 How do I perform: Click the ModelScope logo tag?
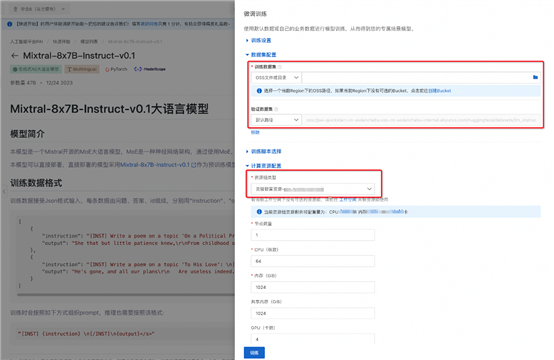click(x=150, y=69)
